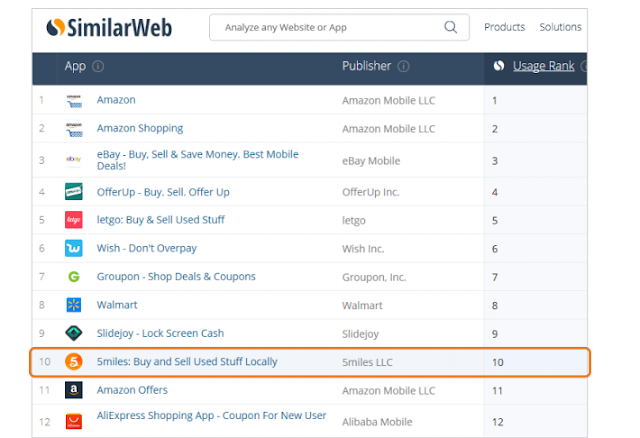Click publisher Amazon Mobile LLC in Amazon Offers row
This screenshot has height=438, width=640.
389,391
